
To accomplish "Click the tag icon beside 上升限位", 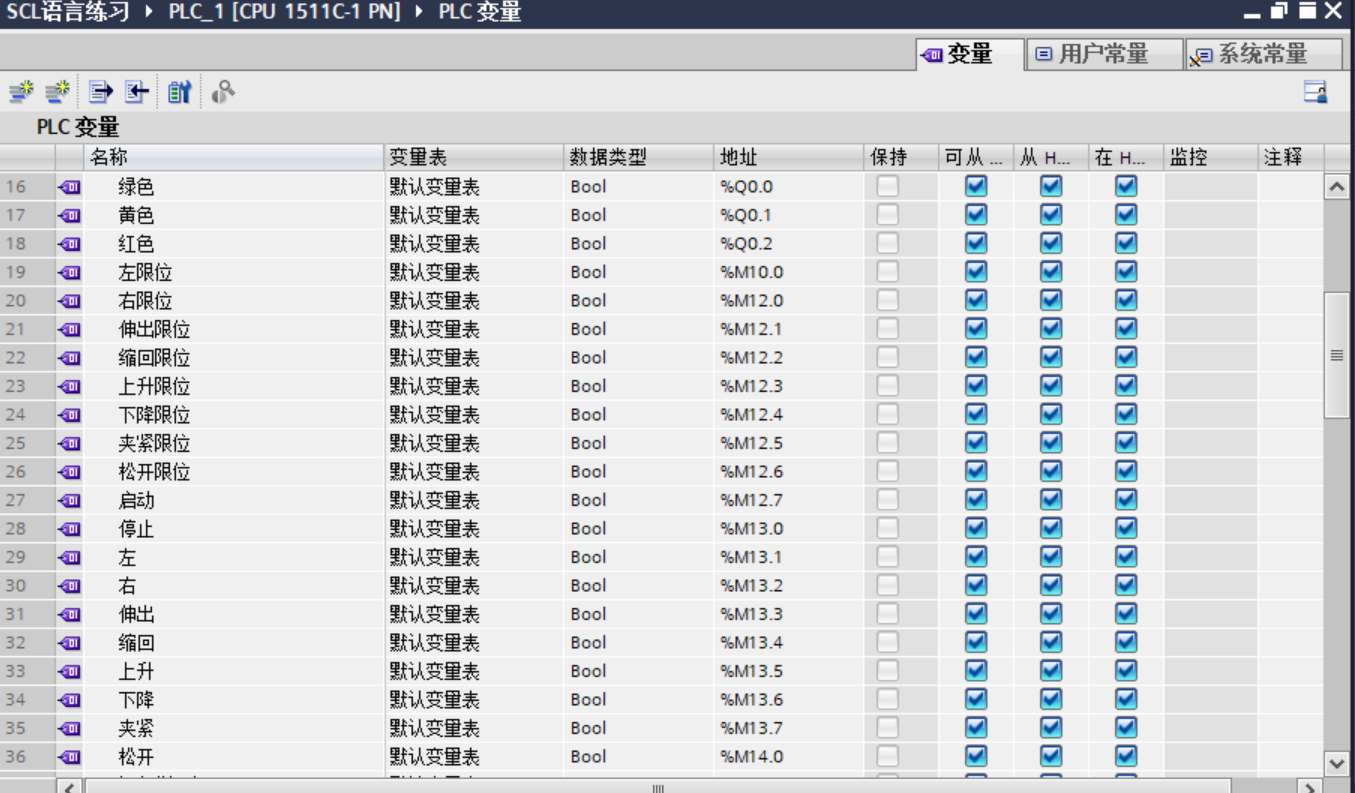I will coord(69,386).
